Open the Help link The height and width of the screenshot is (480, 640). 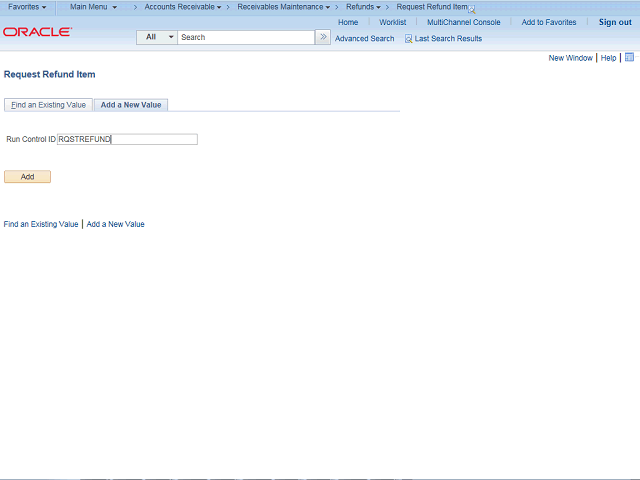[608, 58]
